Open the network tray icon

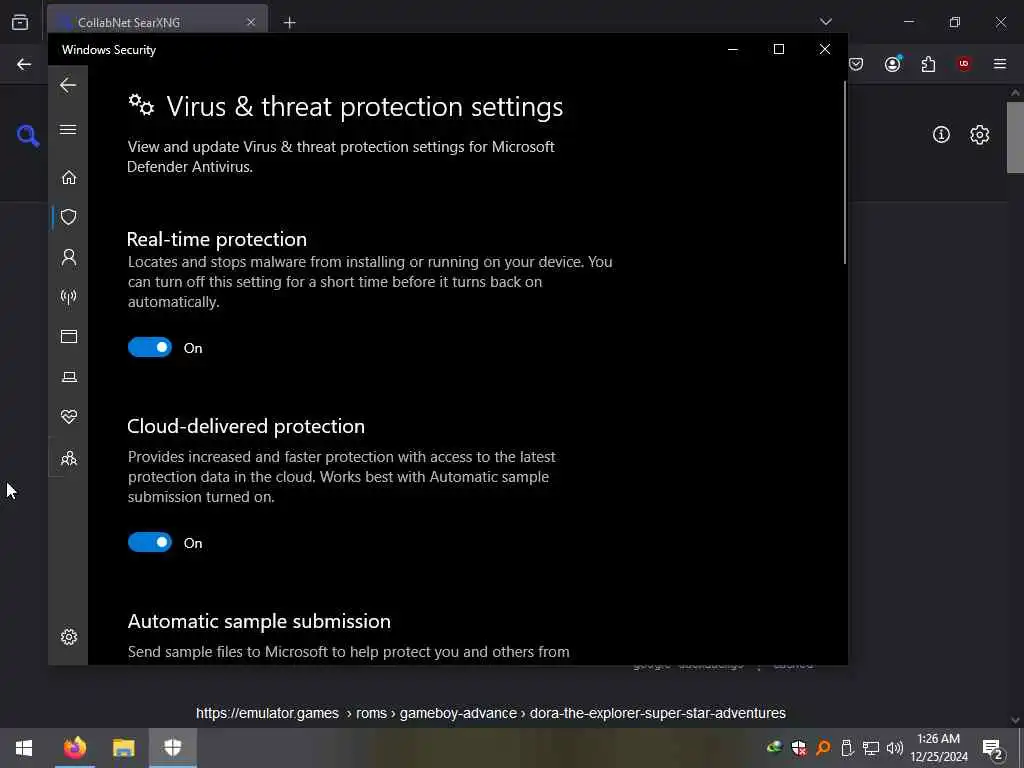coord(871,748)
